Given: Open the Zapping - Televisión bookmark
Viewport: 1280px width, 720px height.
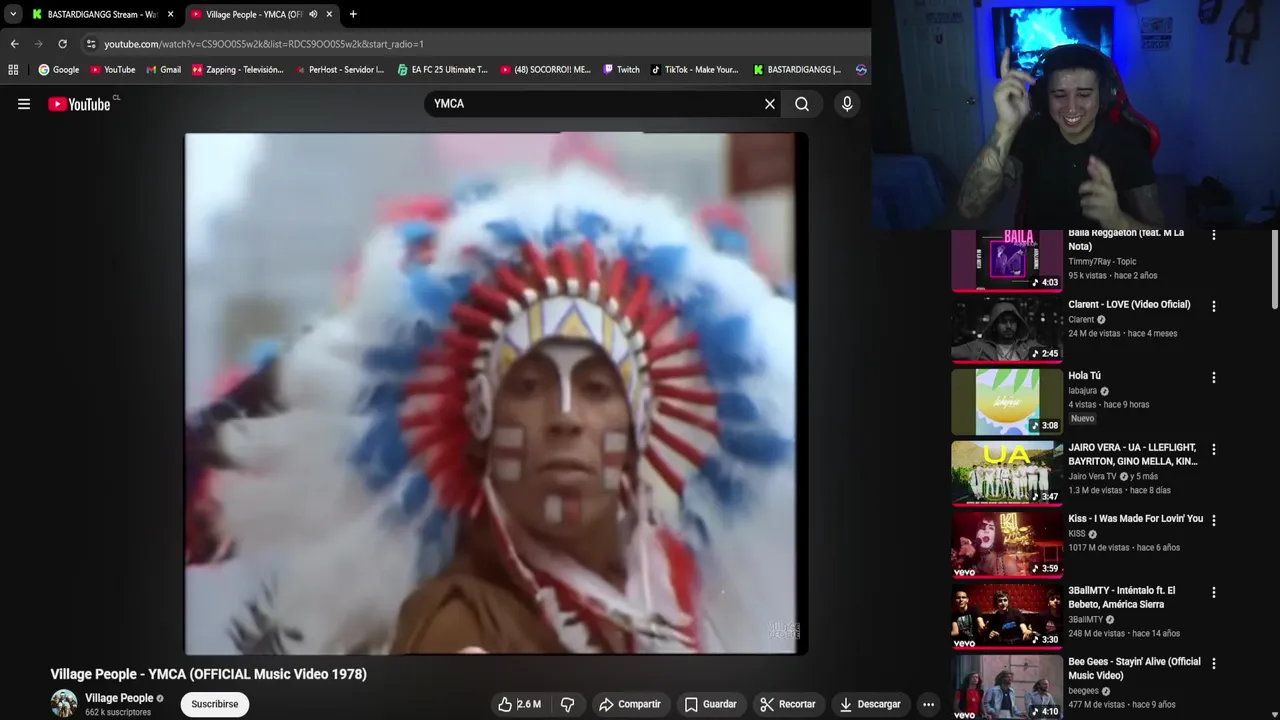Looking at the screenshot, I should 238,70.
